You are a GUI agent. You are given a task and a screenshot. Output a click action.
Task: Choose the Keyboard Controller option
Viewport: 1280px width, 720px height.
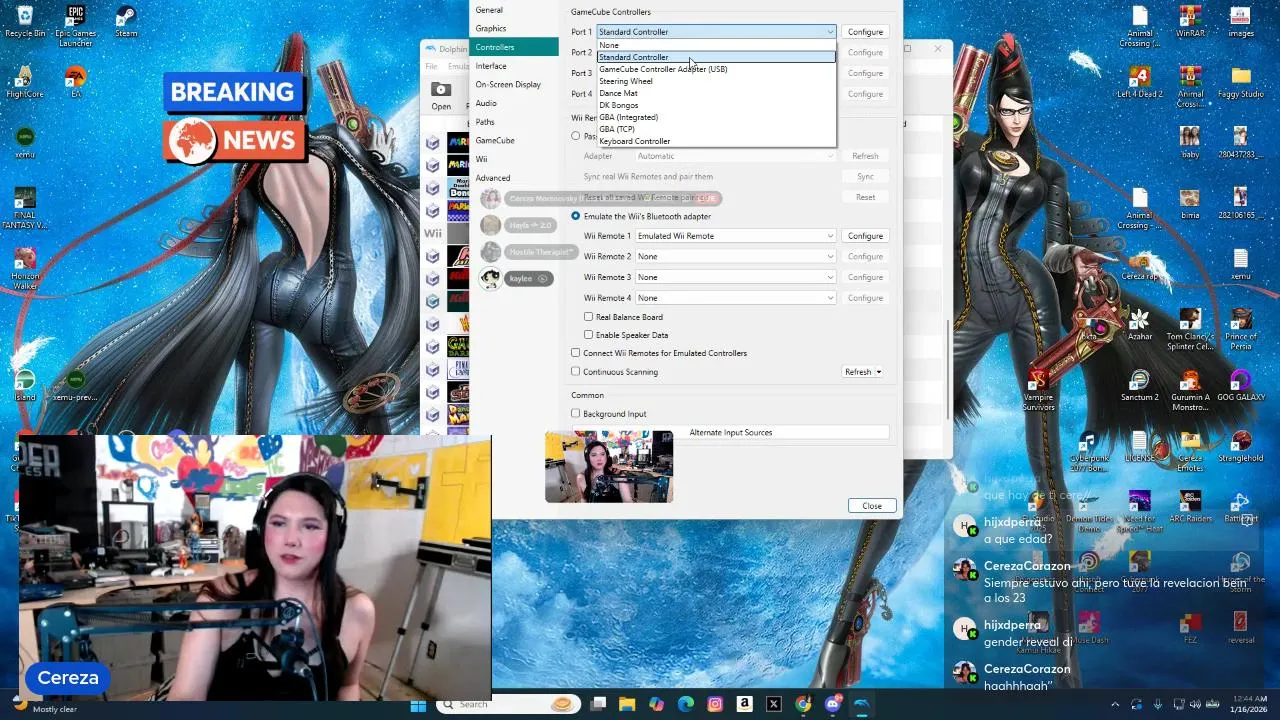(x=716, y=141)
